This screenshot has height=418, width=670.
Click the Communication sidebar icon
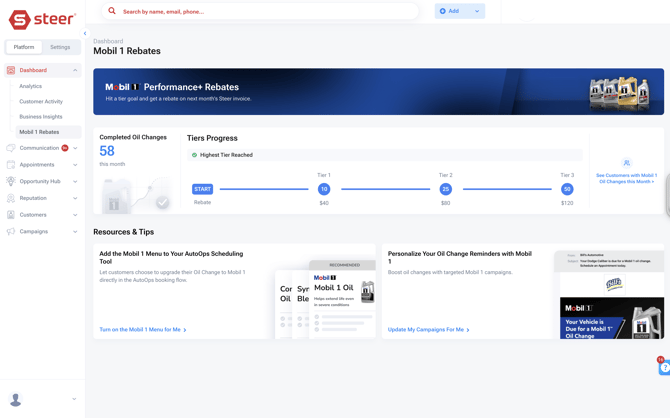[x=11, y=148]
